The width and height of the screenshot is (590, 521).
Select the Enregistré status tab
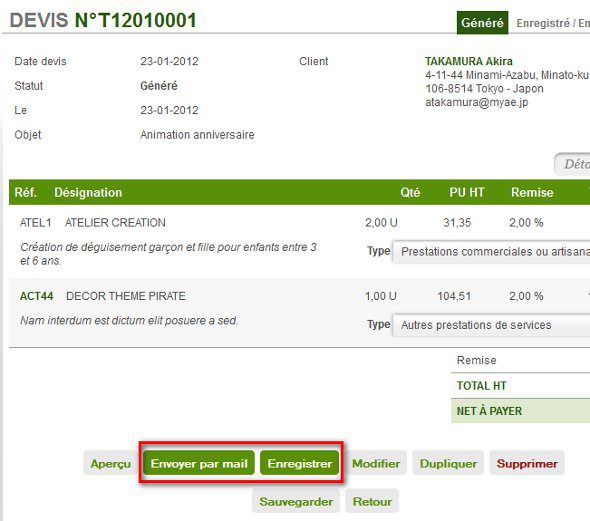[x=543, y=23]
